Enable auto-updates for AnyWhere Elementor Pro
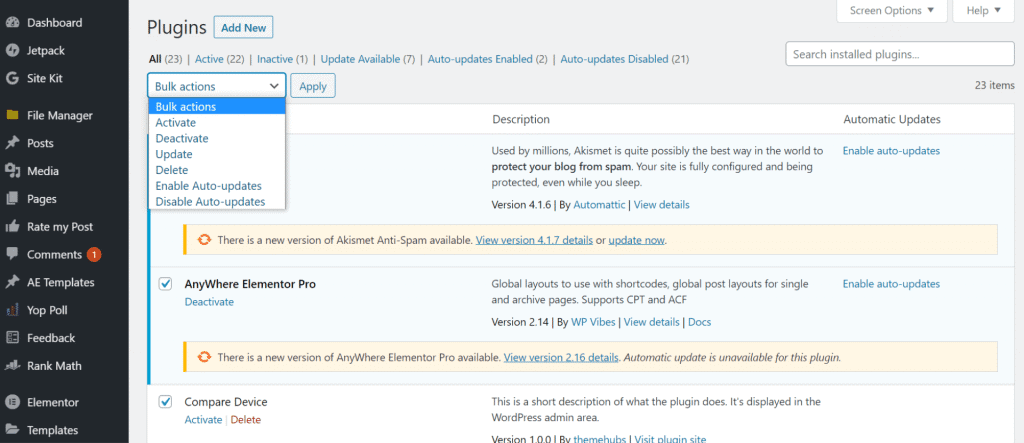This screenshot has width=1024, height=443. click(x=891, y=284)
